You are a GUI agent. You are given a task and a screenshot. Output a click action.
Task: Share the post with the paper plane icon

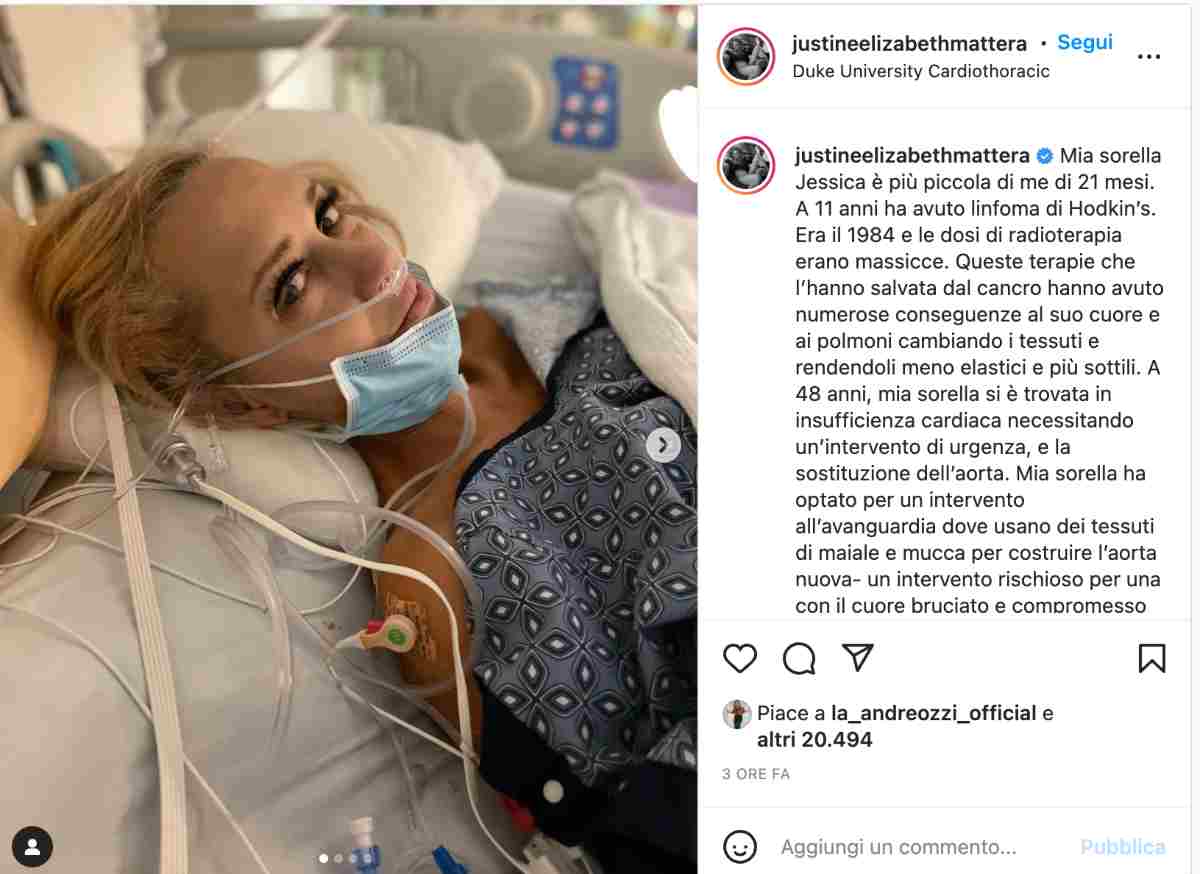[858, 657]
